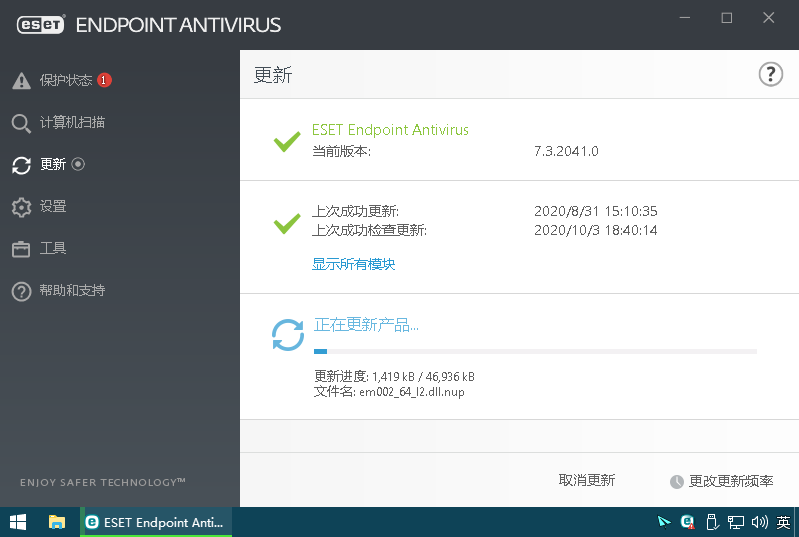The image size is (799, 537).
Task: Click the green checkmark beside ESET Endpoint Antivirus
Action: 287,141
